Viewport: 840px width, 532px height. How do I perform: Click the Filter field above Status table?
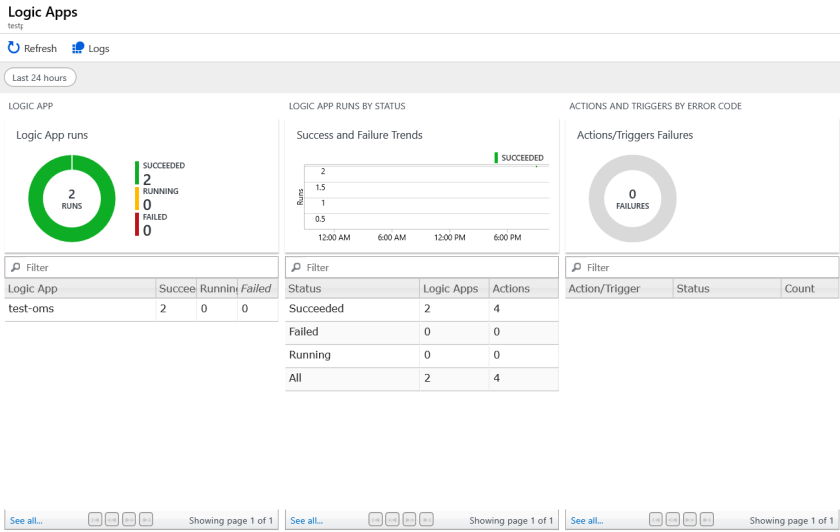tap(421, 268)
